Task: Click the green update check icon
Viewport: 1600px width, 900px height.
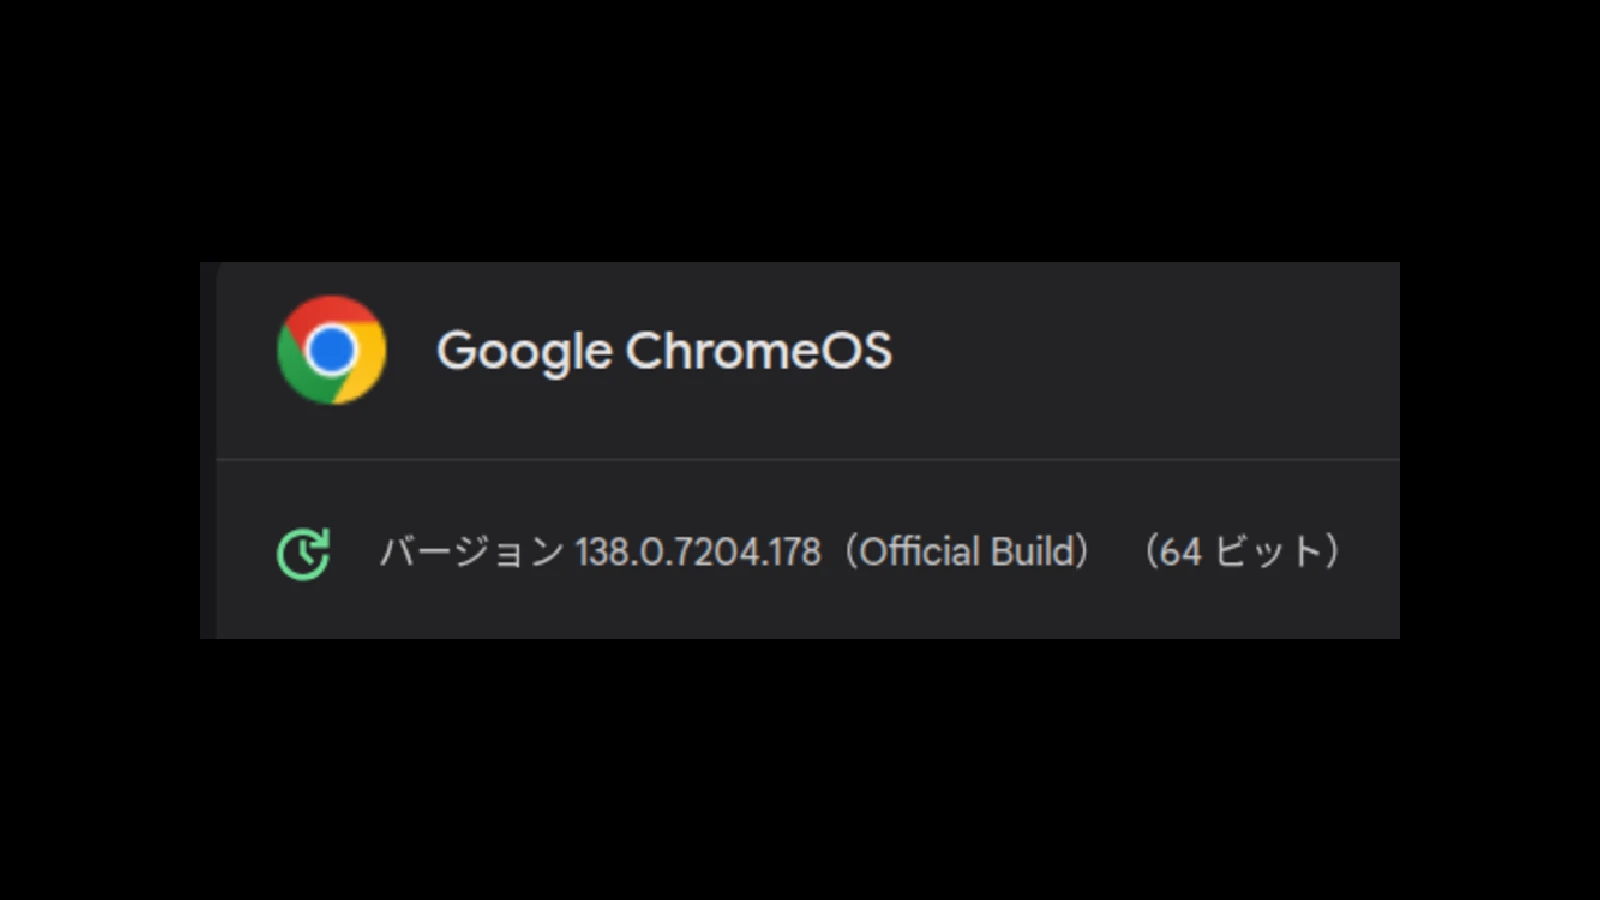Action: pyautogui.click(x=303, y=553)
